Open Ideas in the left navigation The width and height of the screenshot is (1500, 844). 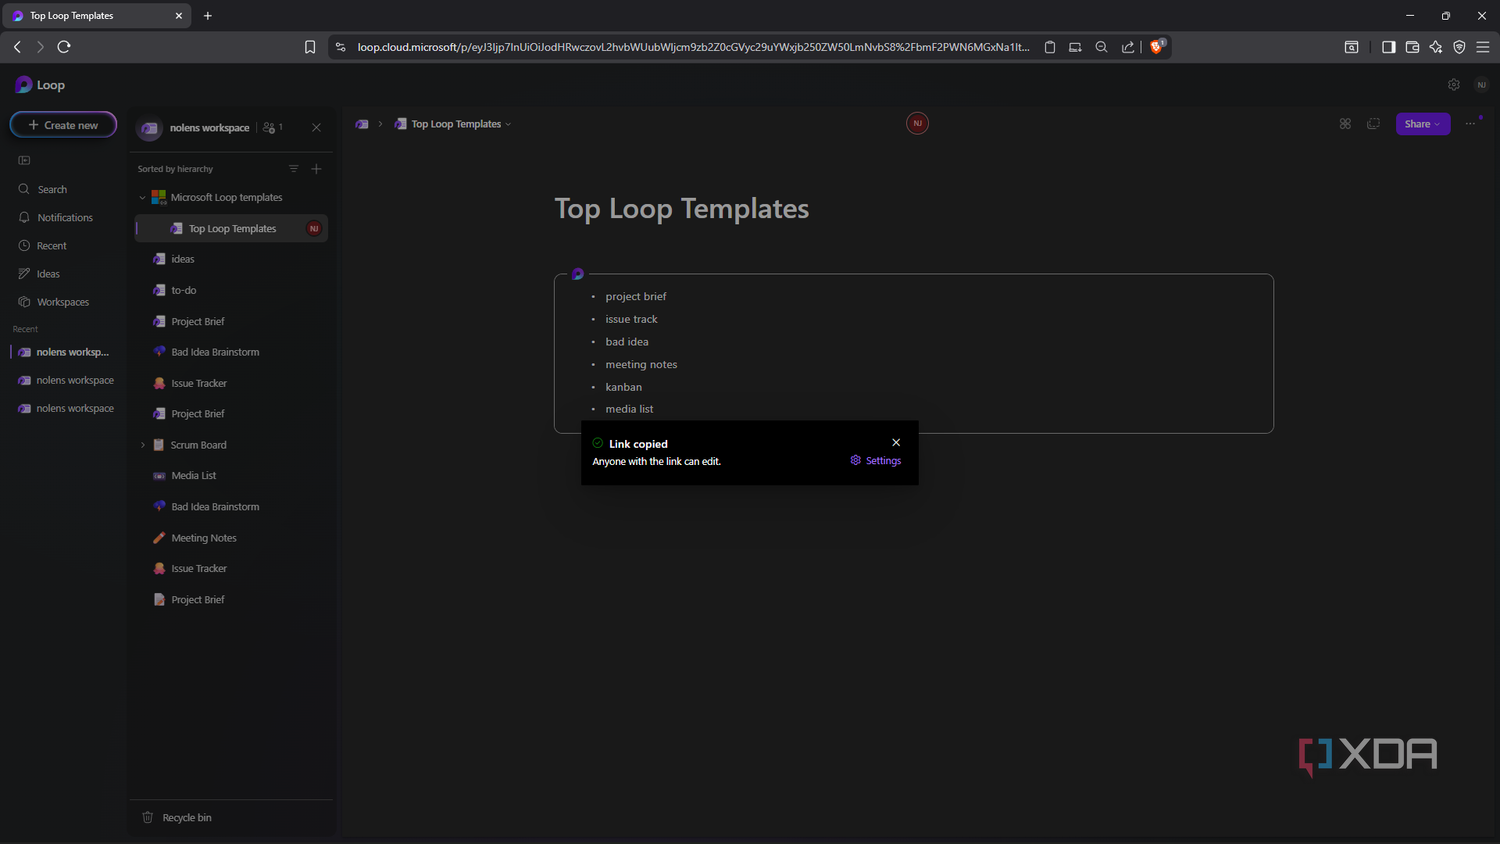pyautogui.click(x=40, y=273)
